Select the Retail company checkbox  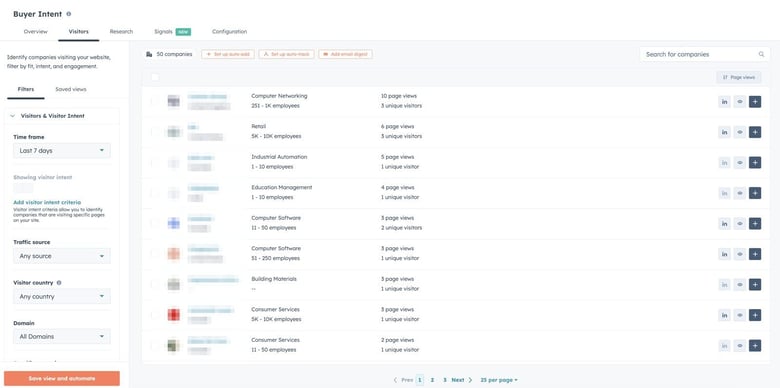coord(155,132)
